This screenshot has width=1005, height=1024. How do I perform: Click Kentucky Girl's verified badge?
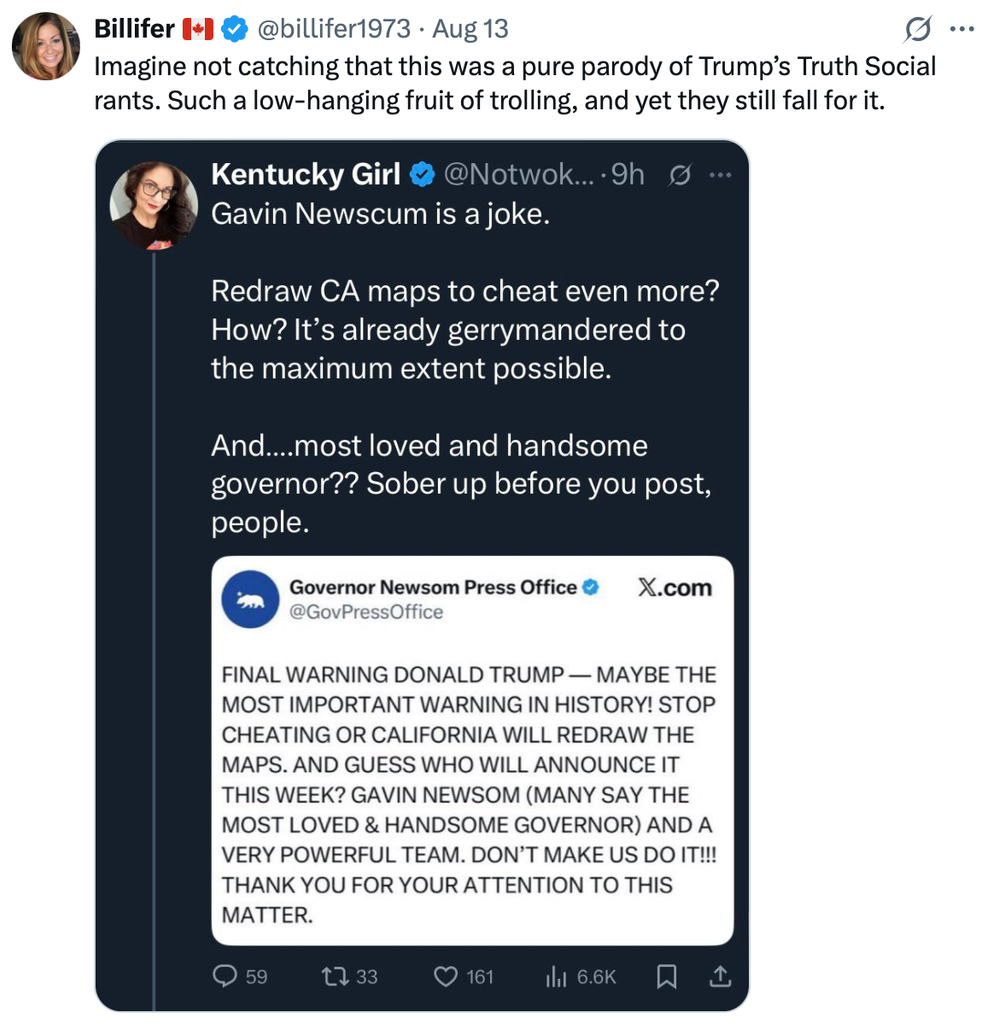point(421,175)
